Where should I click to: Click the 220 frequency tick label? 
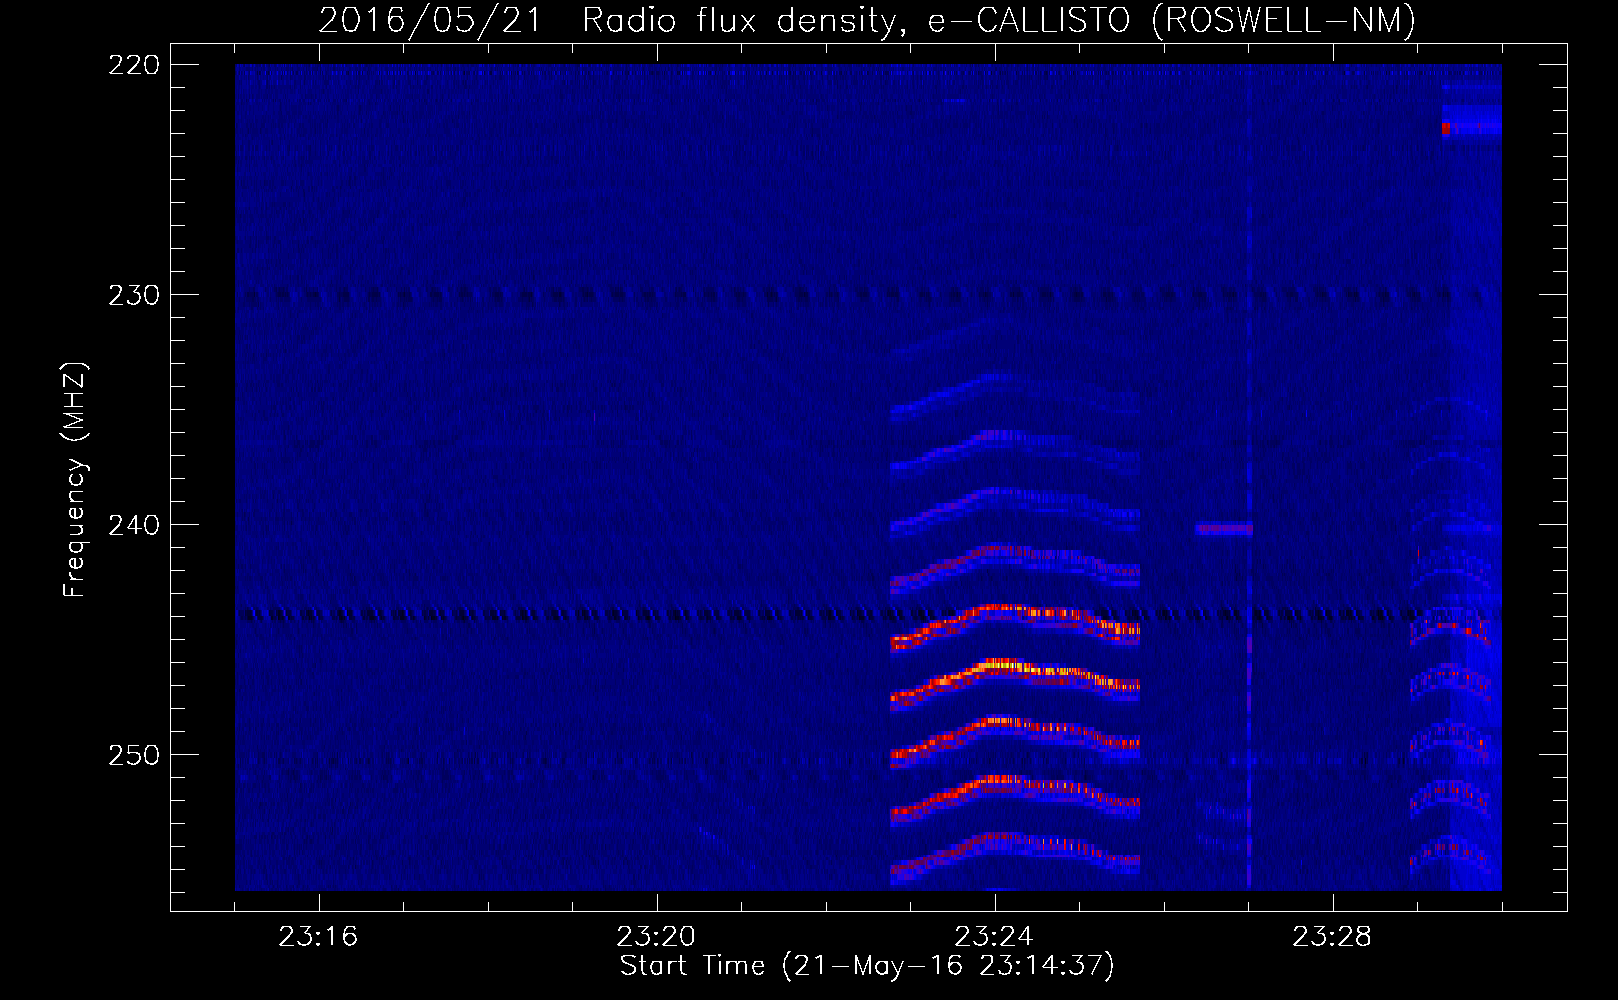pyautogui.click(x=134, y=65)
